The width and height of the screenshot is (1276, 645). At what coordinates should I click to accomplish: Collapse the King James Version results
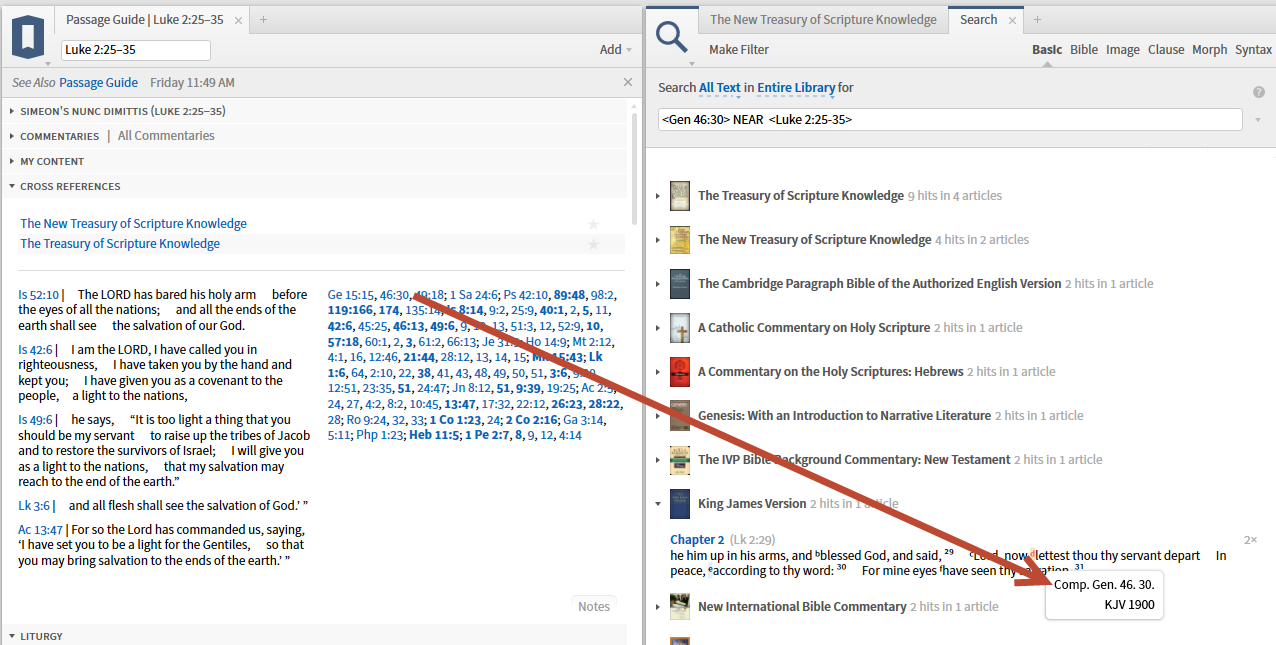coord(658,504)
